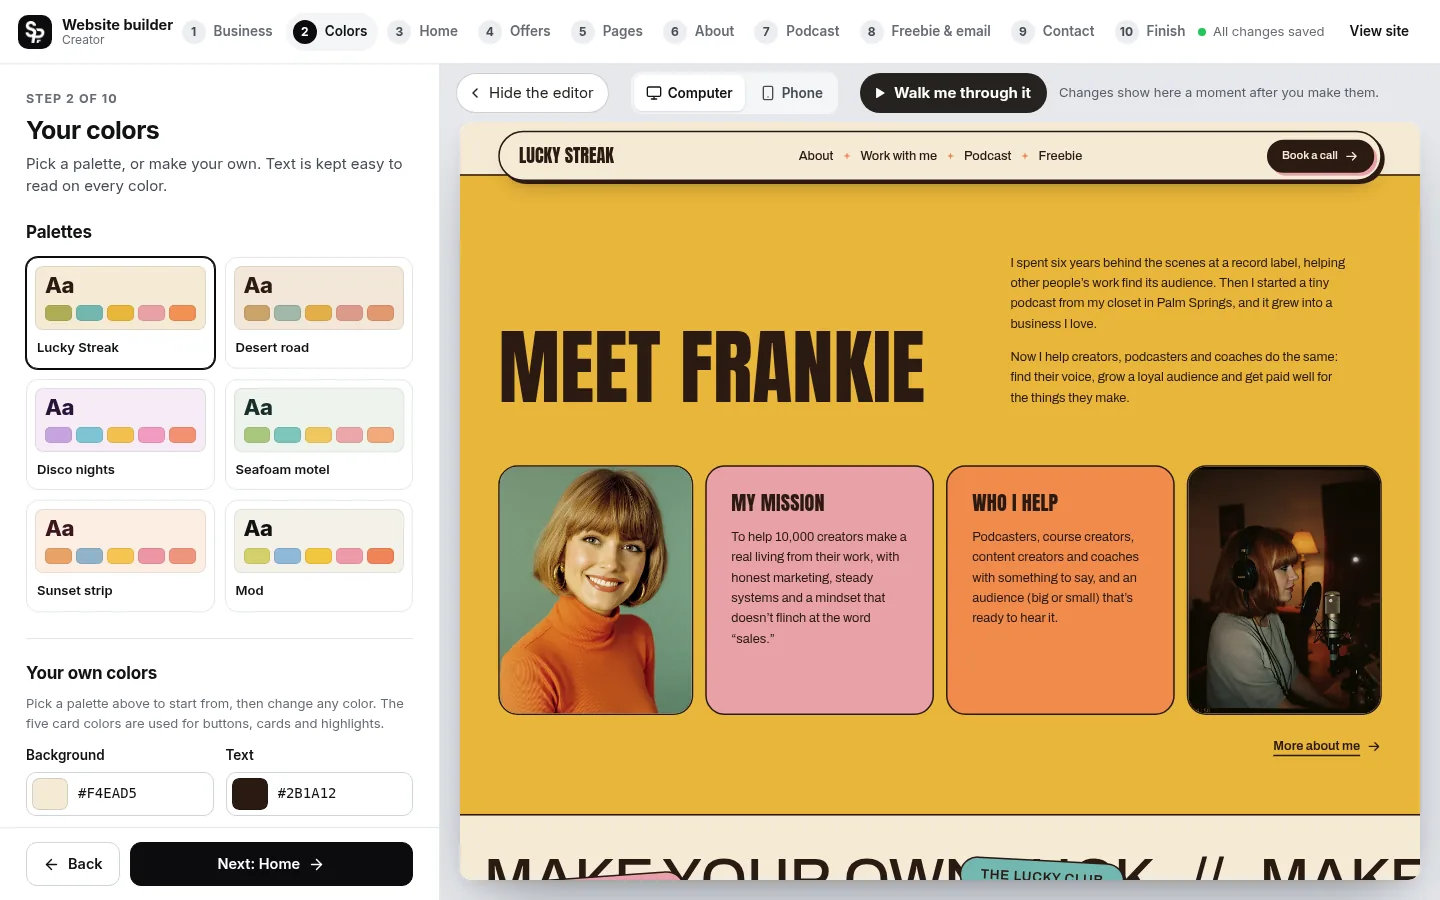The image size is (1440, 900).
Task: Choose the Sunset strip palette
Action: pos(120,556)
